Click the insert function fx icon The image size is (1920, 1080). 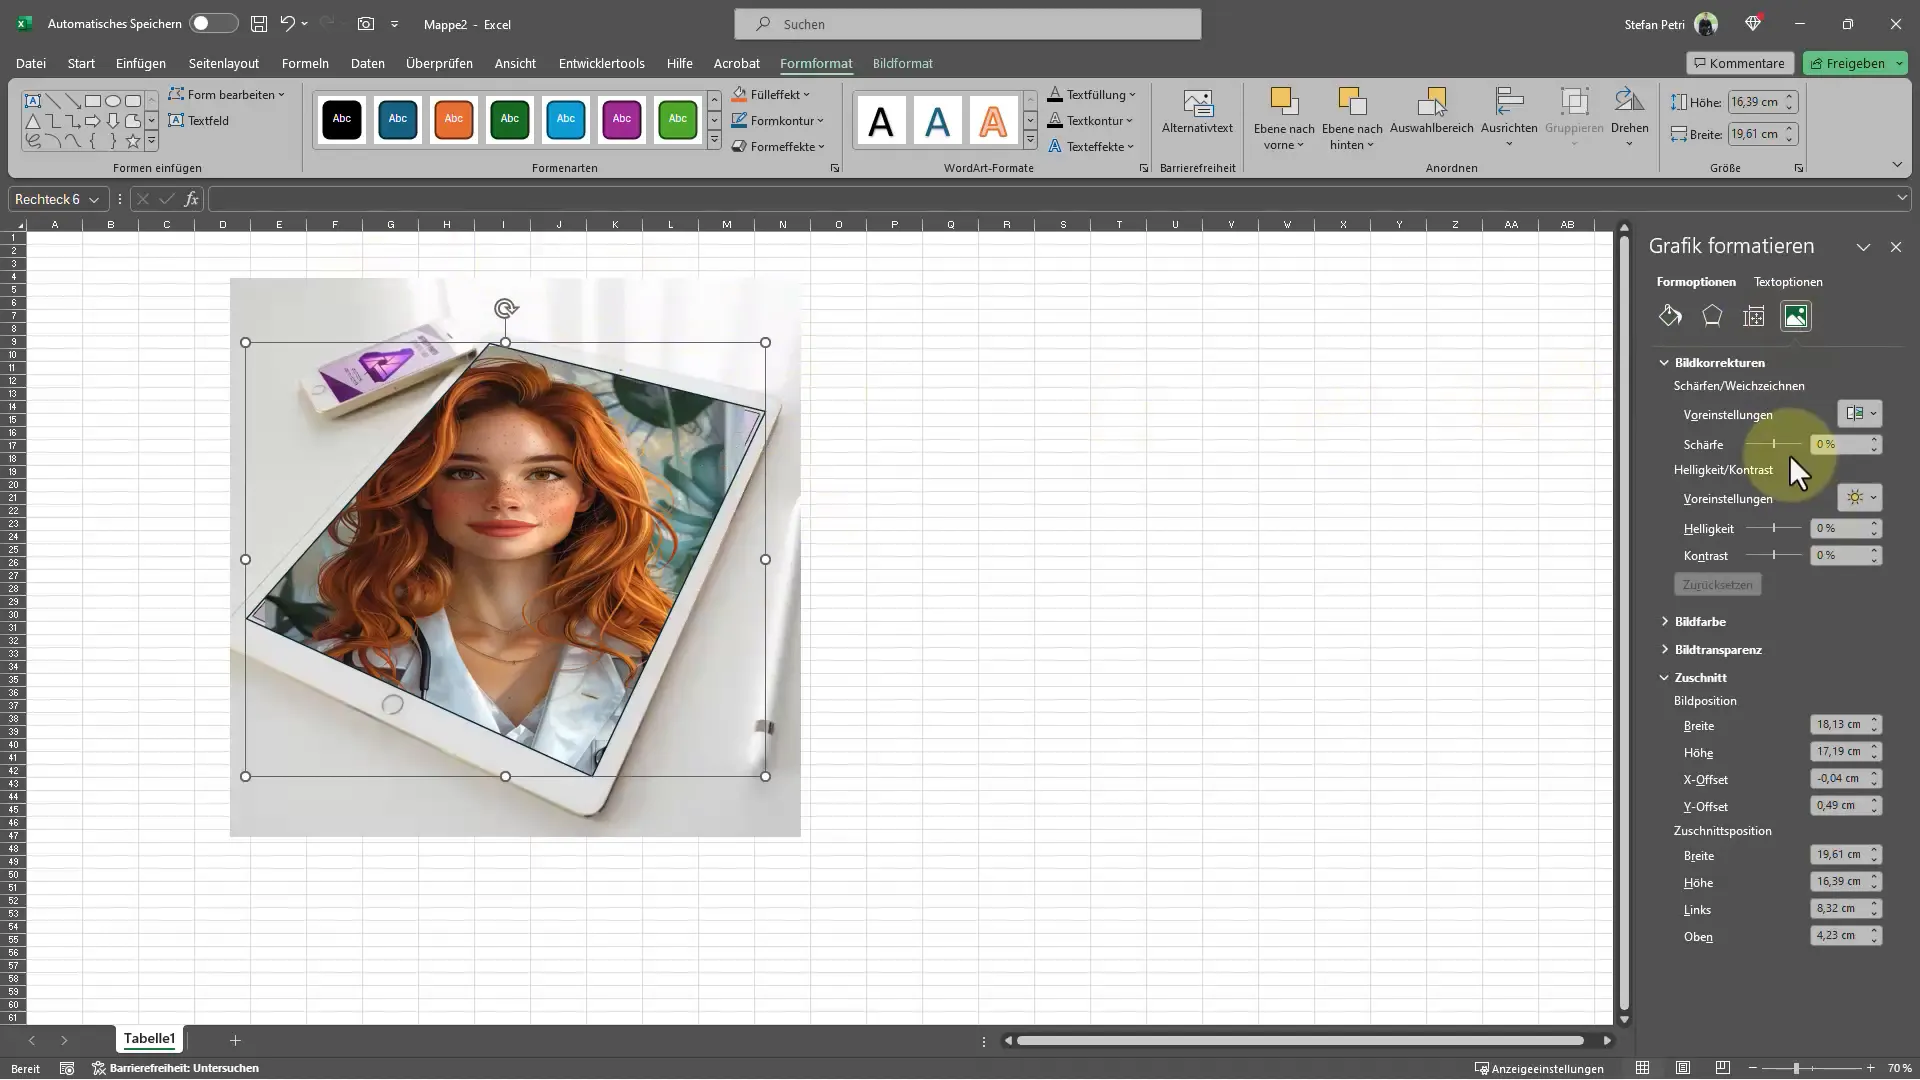[x=191, y=199]
